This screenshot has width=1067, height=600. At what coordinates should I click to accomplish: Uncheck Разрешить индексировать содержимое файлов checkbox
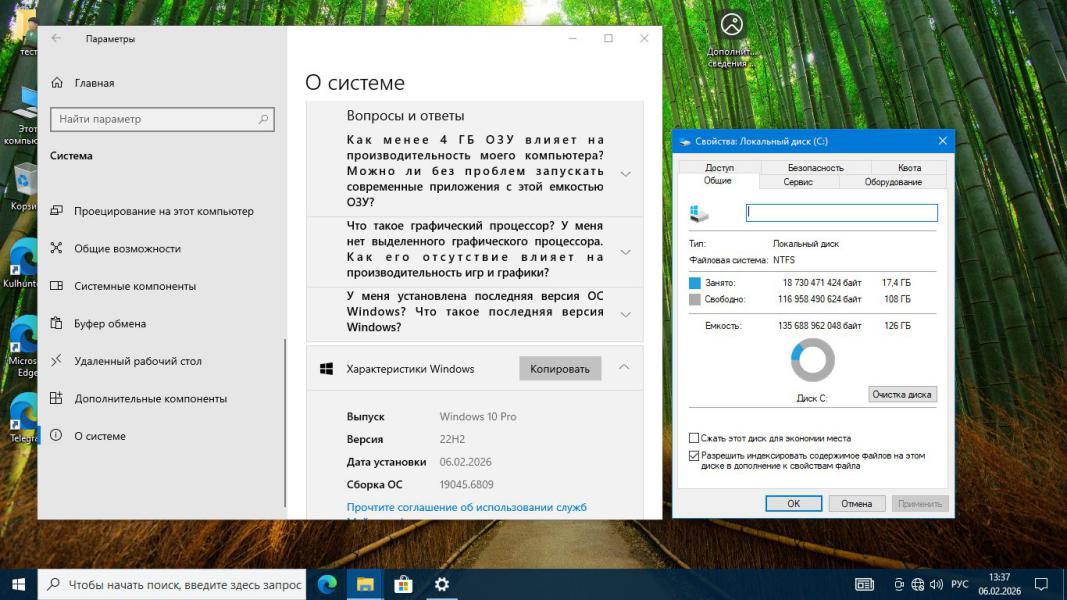click(x=694, y=455)
